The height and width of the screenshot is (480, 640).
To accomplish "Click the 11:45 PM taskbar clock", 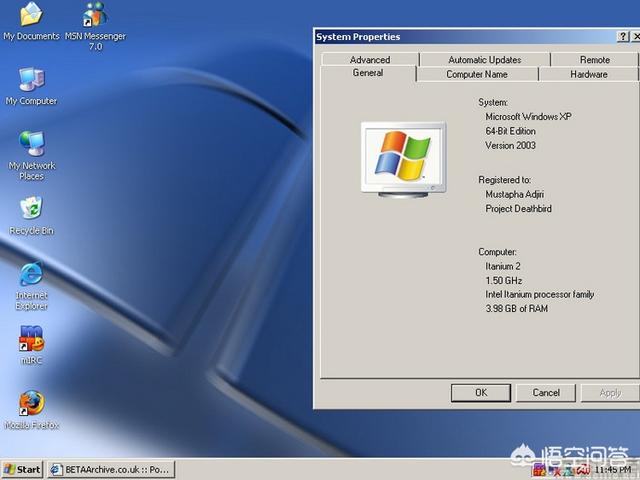I will (613, 470).
